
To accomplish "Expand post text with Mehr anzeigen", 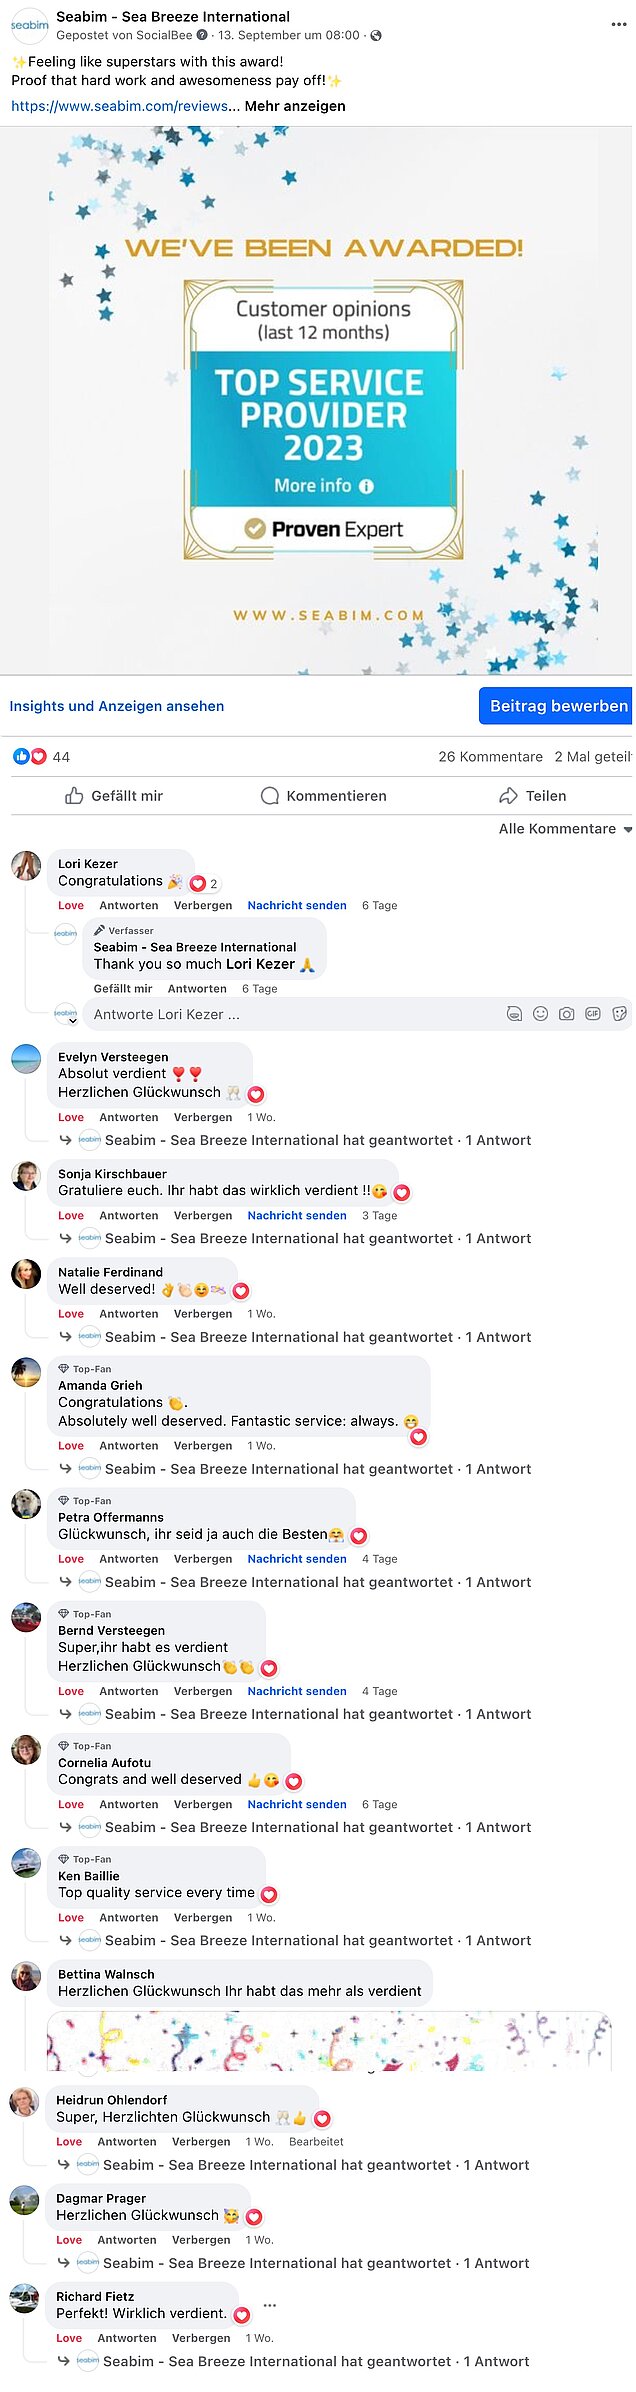I will click(x=295, y=106).
